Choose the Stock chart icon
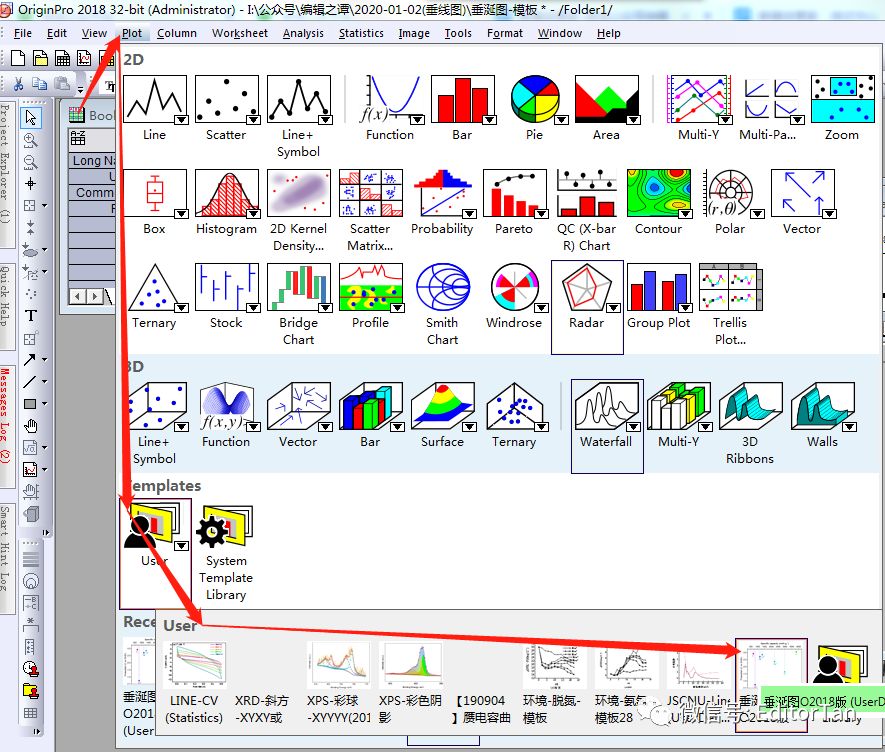The height and width of the screenshot is (752, 885). tap(227, 287)
